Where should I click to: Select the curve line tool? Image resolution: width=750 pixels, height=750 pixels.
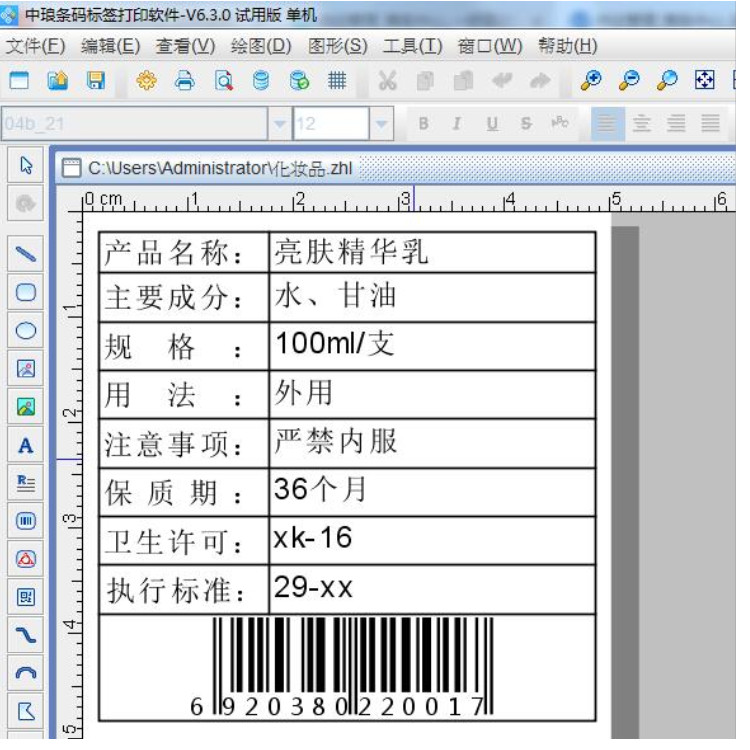click(26, 635)
